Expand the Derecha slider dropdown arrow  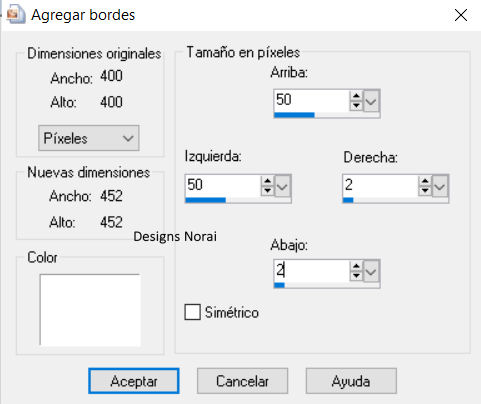(440, 186)
